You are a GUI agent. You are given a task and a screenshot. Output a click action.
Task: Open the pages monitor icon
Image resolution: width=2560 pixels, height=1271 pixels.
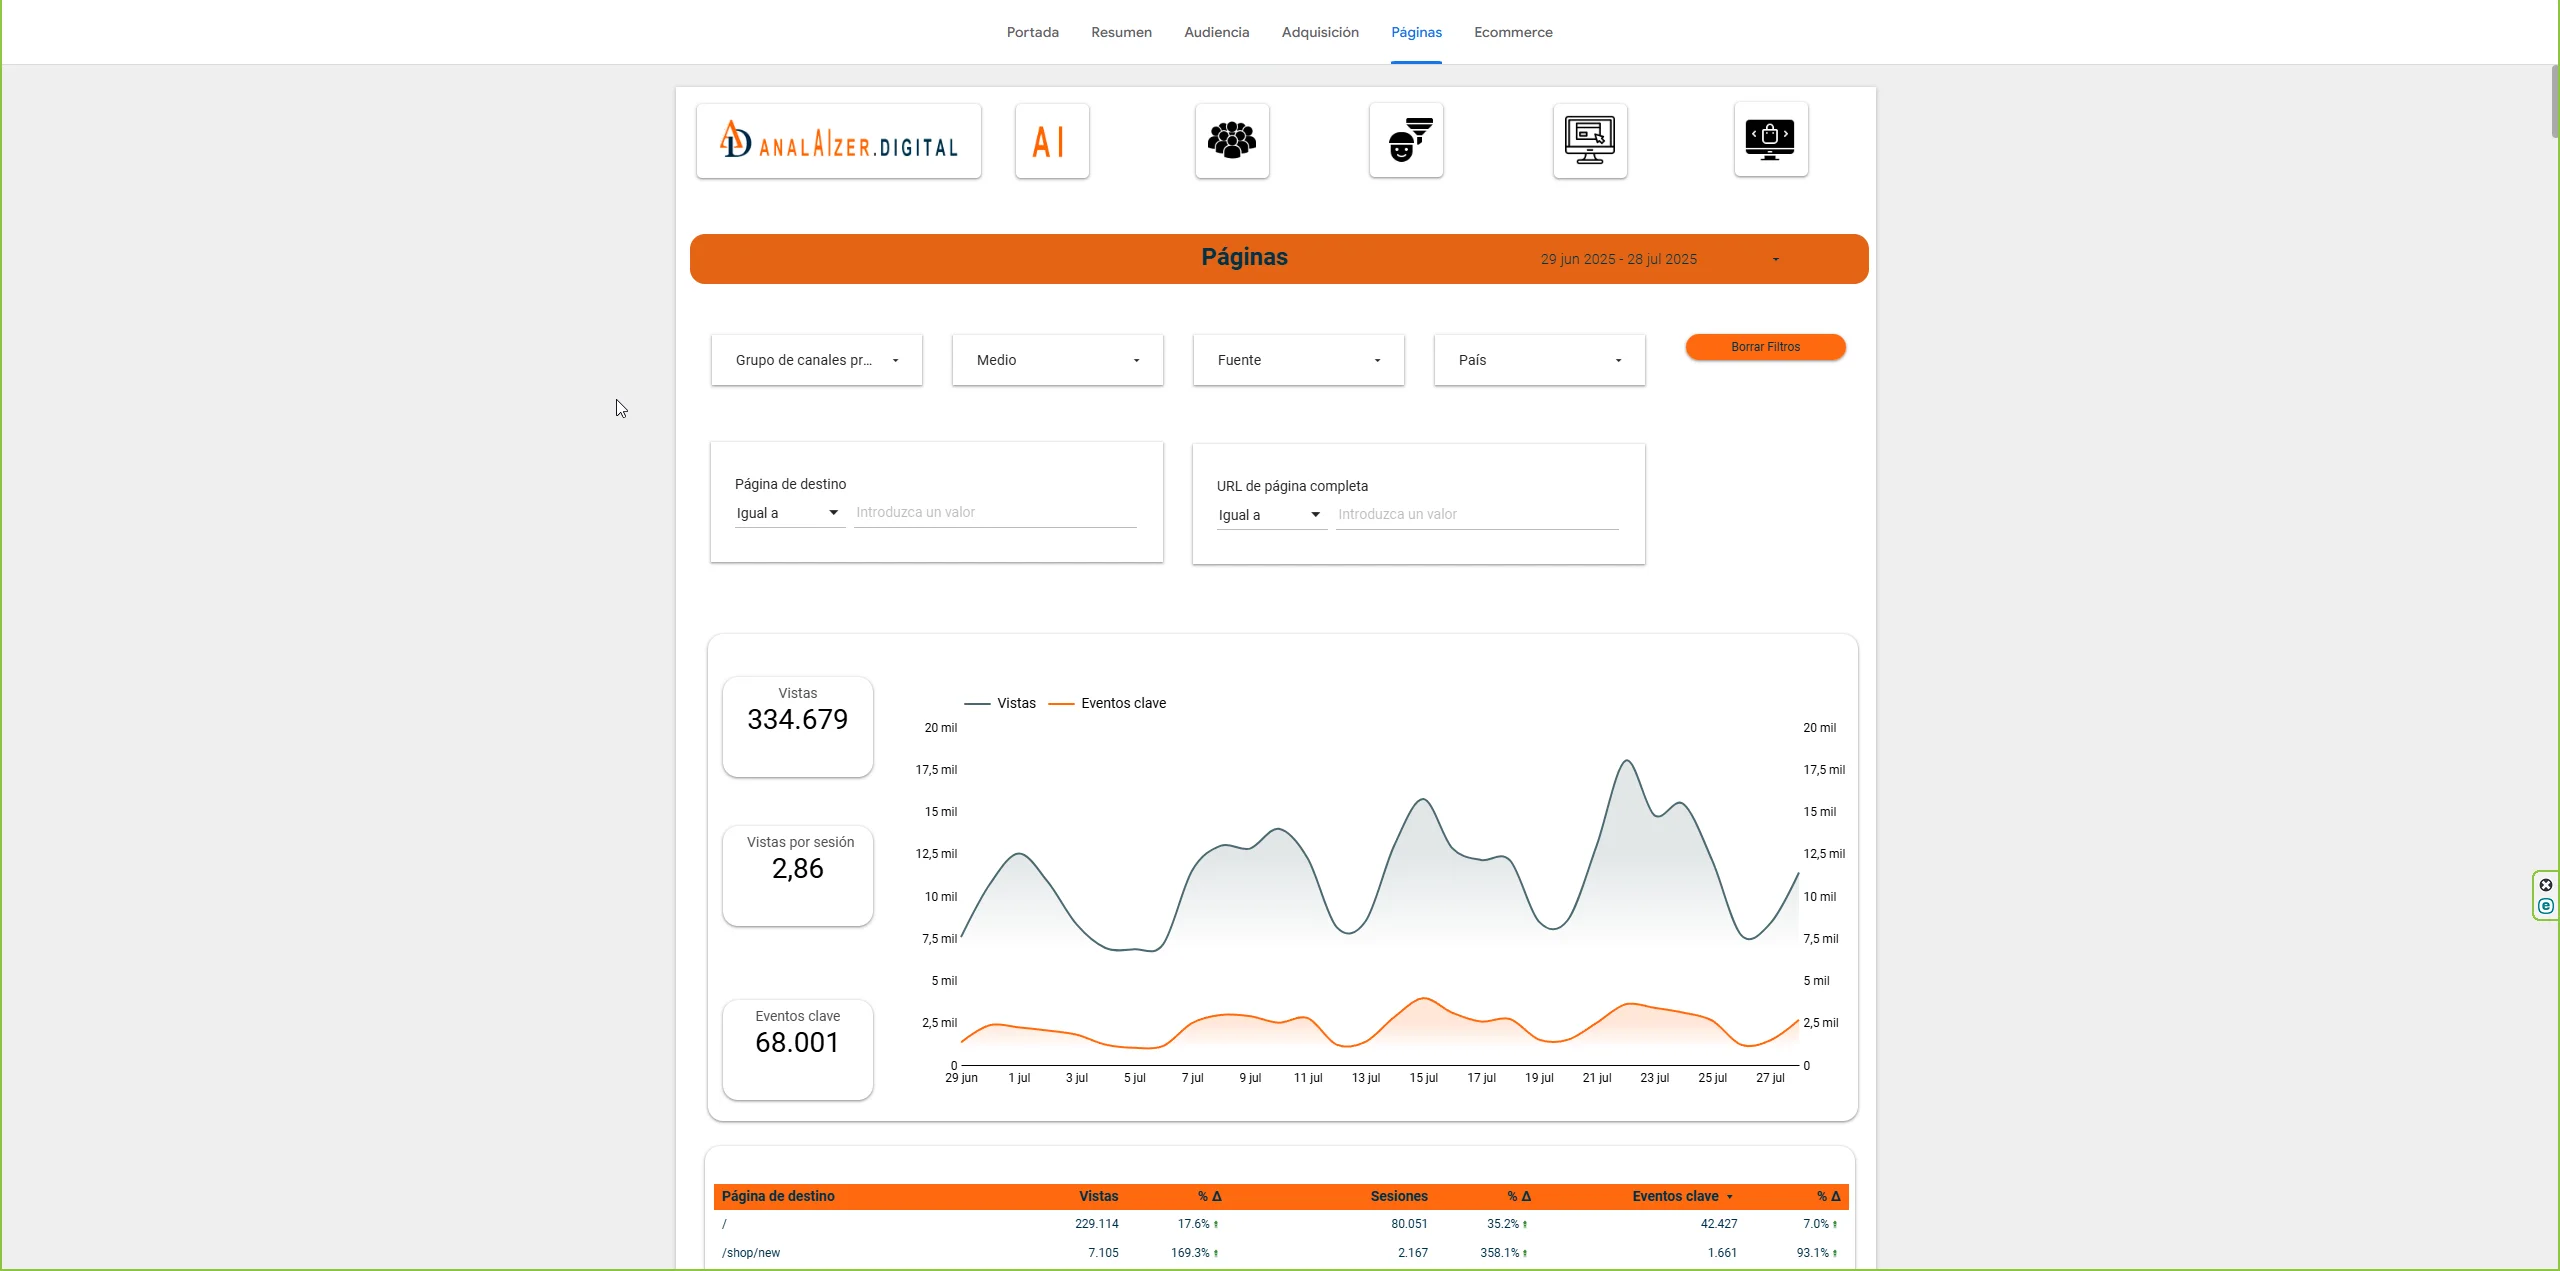pos(1589,141)
